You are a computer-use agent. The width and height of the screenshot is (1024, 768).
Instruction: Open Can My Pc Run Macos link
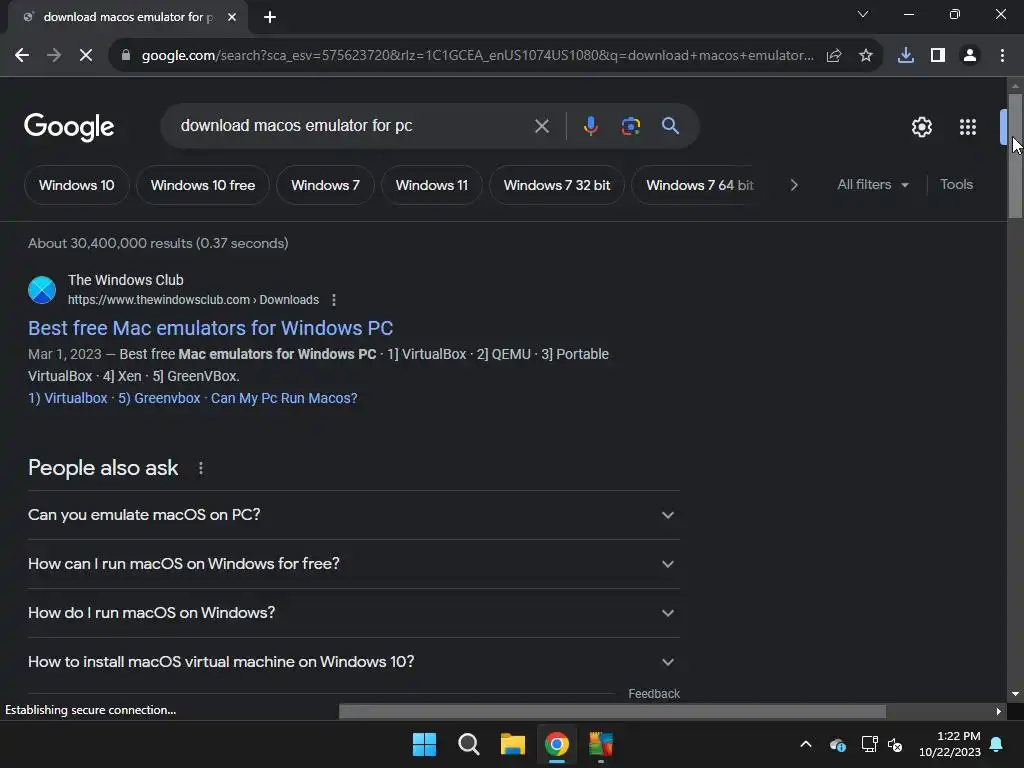284,398
